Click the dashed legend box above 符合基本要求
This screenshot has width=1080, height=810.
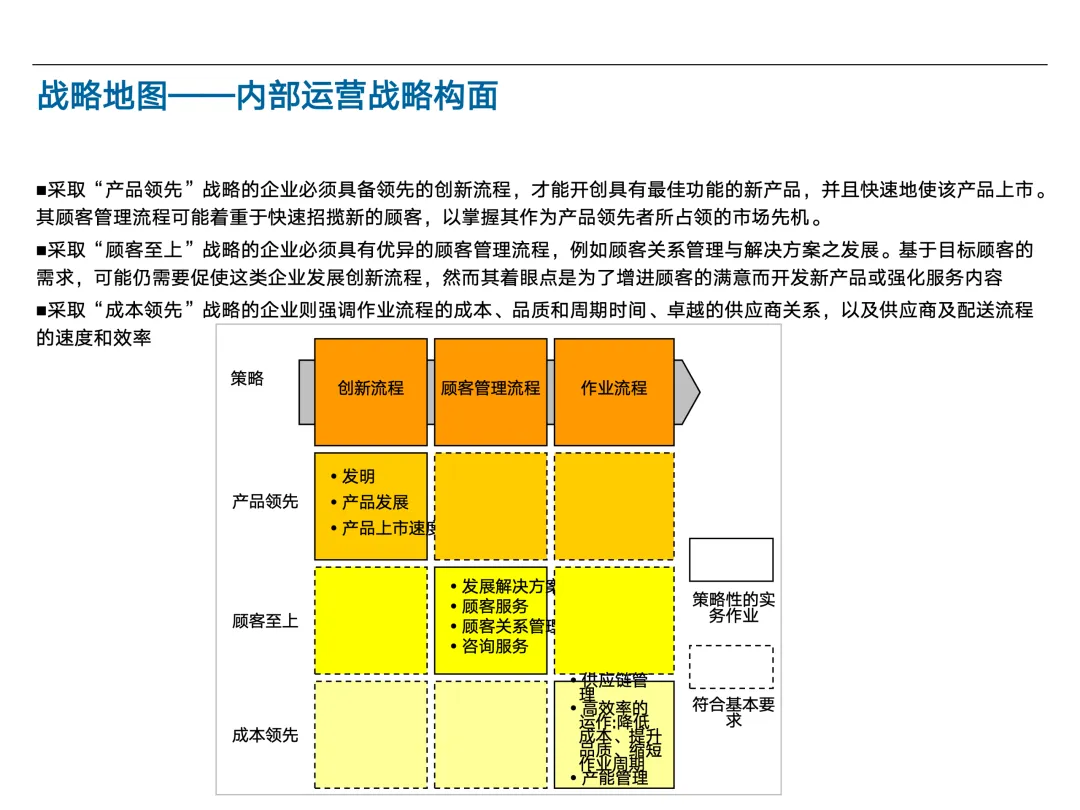click(x=731, y=667)
